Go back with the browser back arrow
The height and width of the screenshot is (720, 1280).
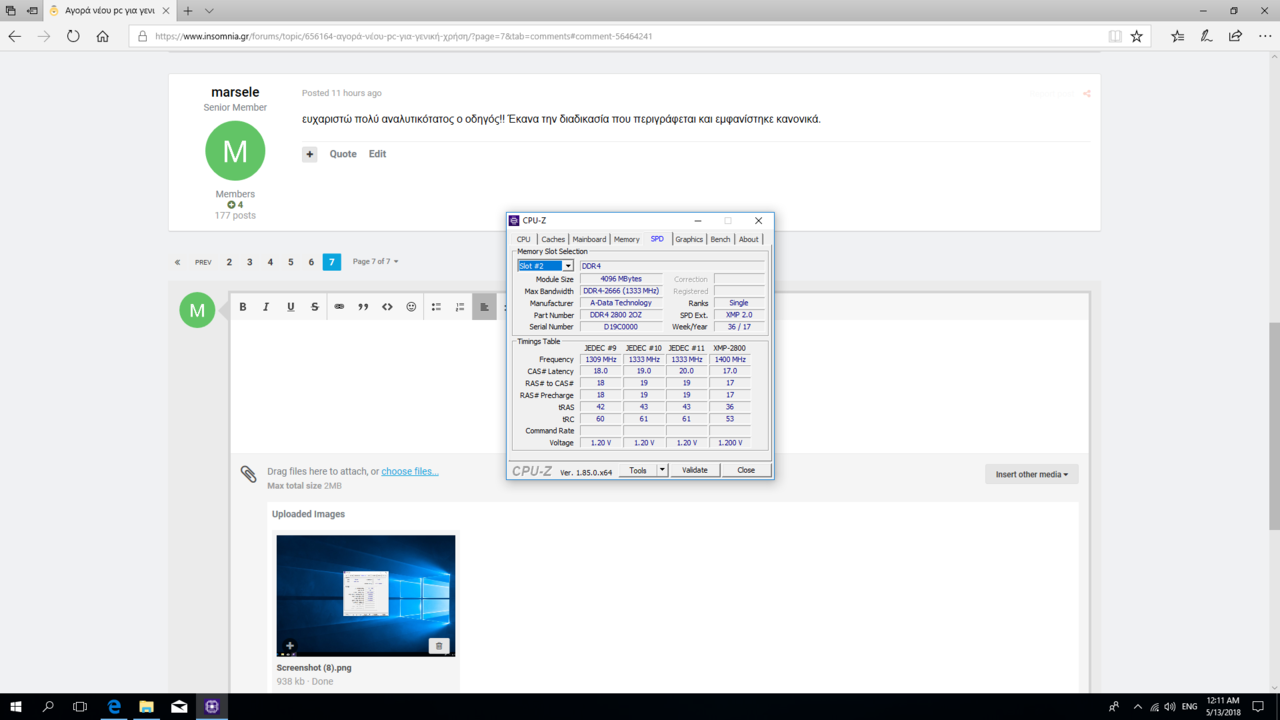(x=15, y=36)
